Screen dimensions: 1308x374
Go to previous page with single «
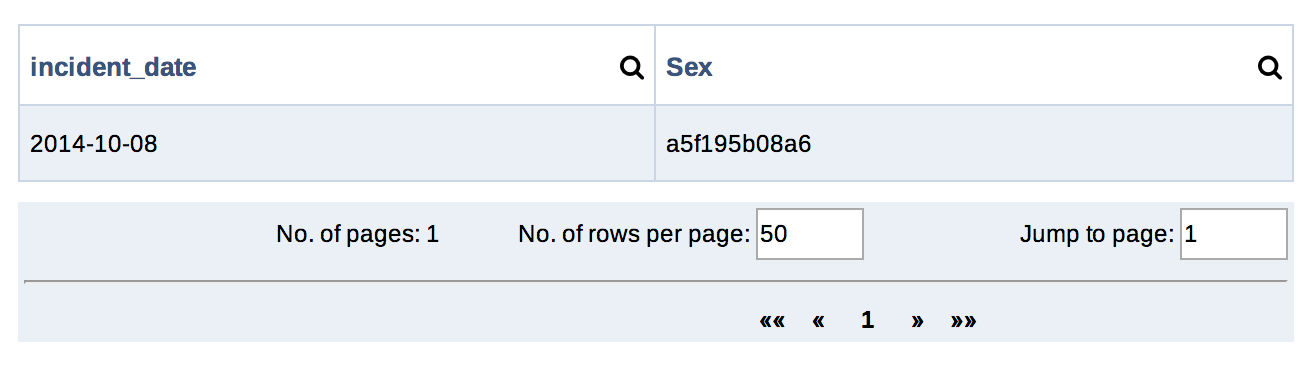point(818,321)
